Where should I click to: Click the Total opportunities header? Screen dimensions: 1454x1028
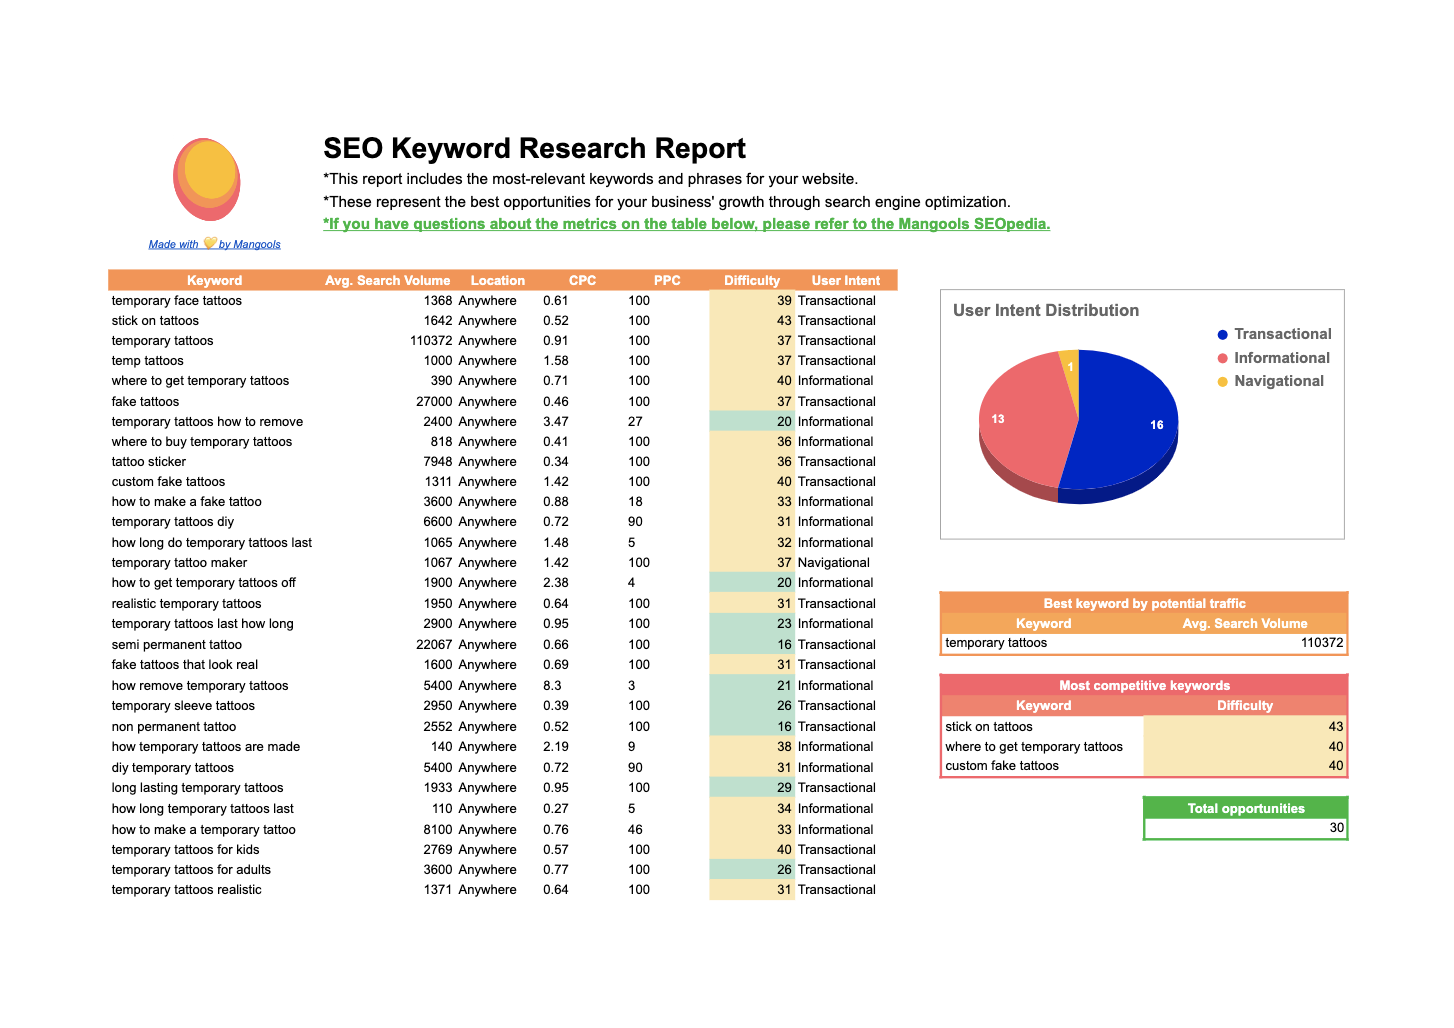click(1246, 808)
